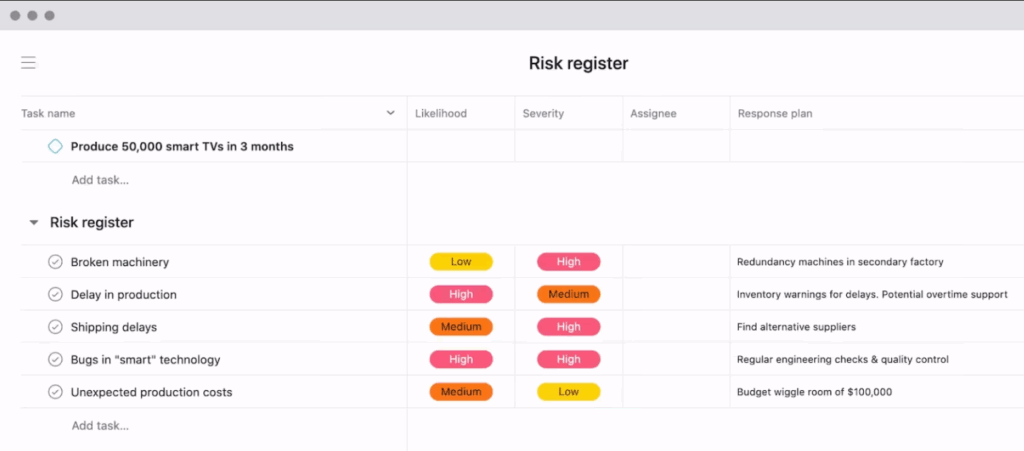Screen dimensions: 1024x451
Task: Open Likelihood Medium tag for Shipping delays
Action: tap(461, 327)
